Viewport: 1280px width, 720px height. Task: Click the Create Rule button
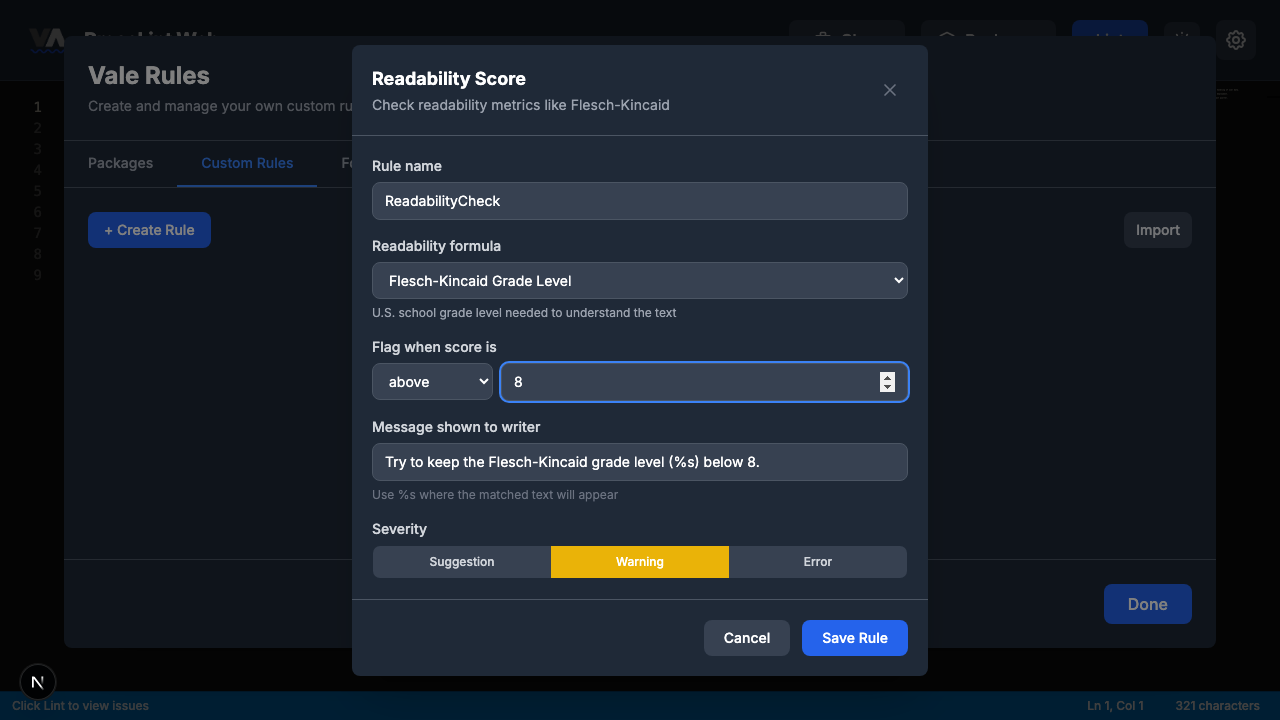tap(149, 229)
